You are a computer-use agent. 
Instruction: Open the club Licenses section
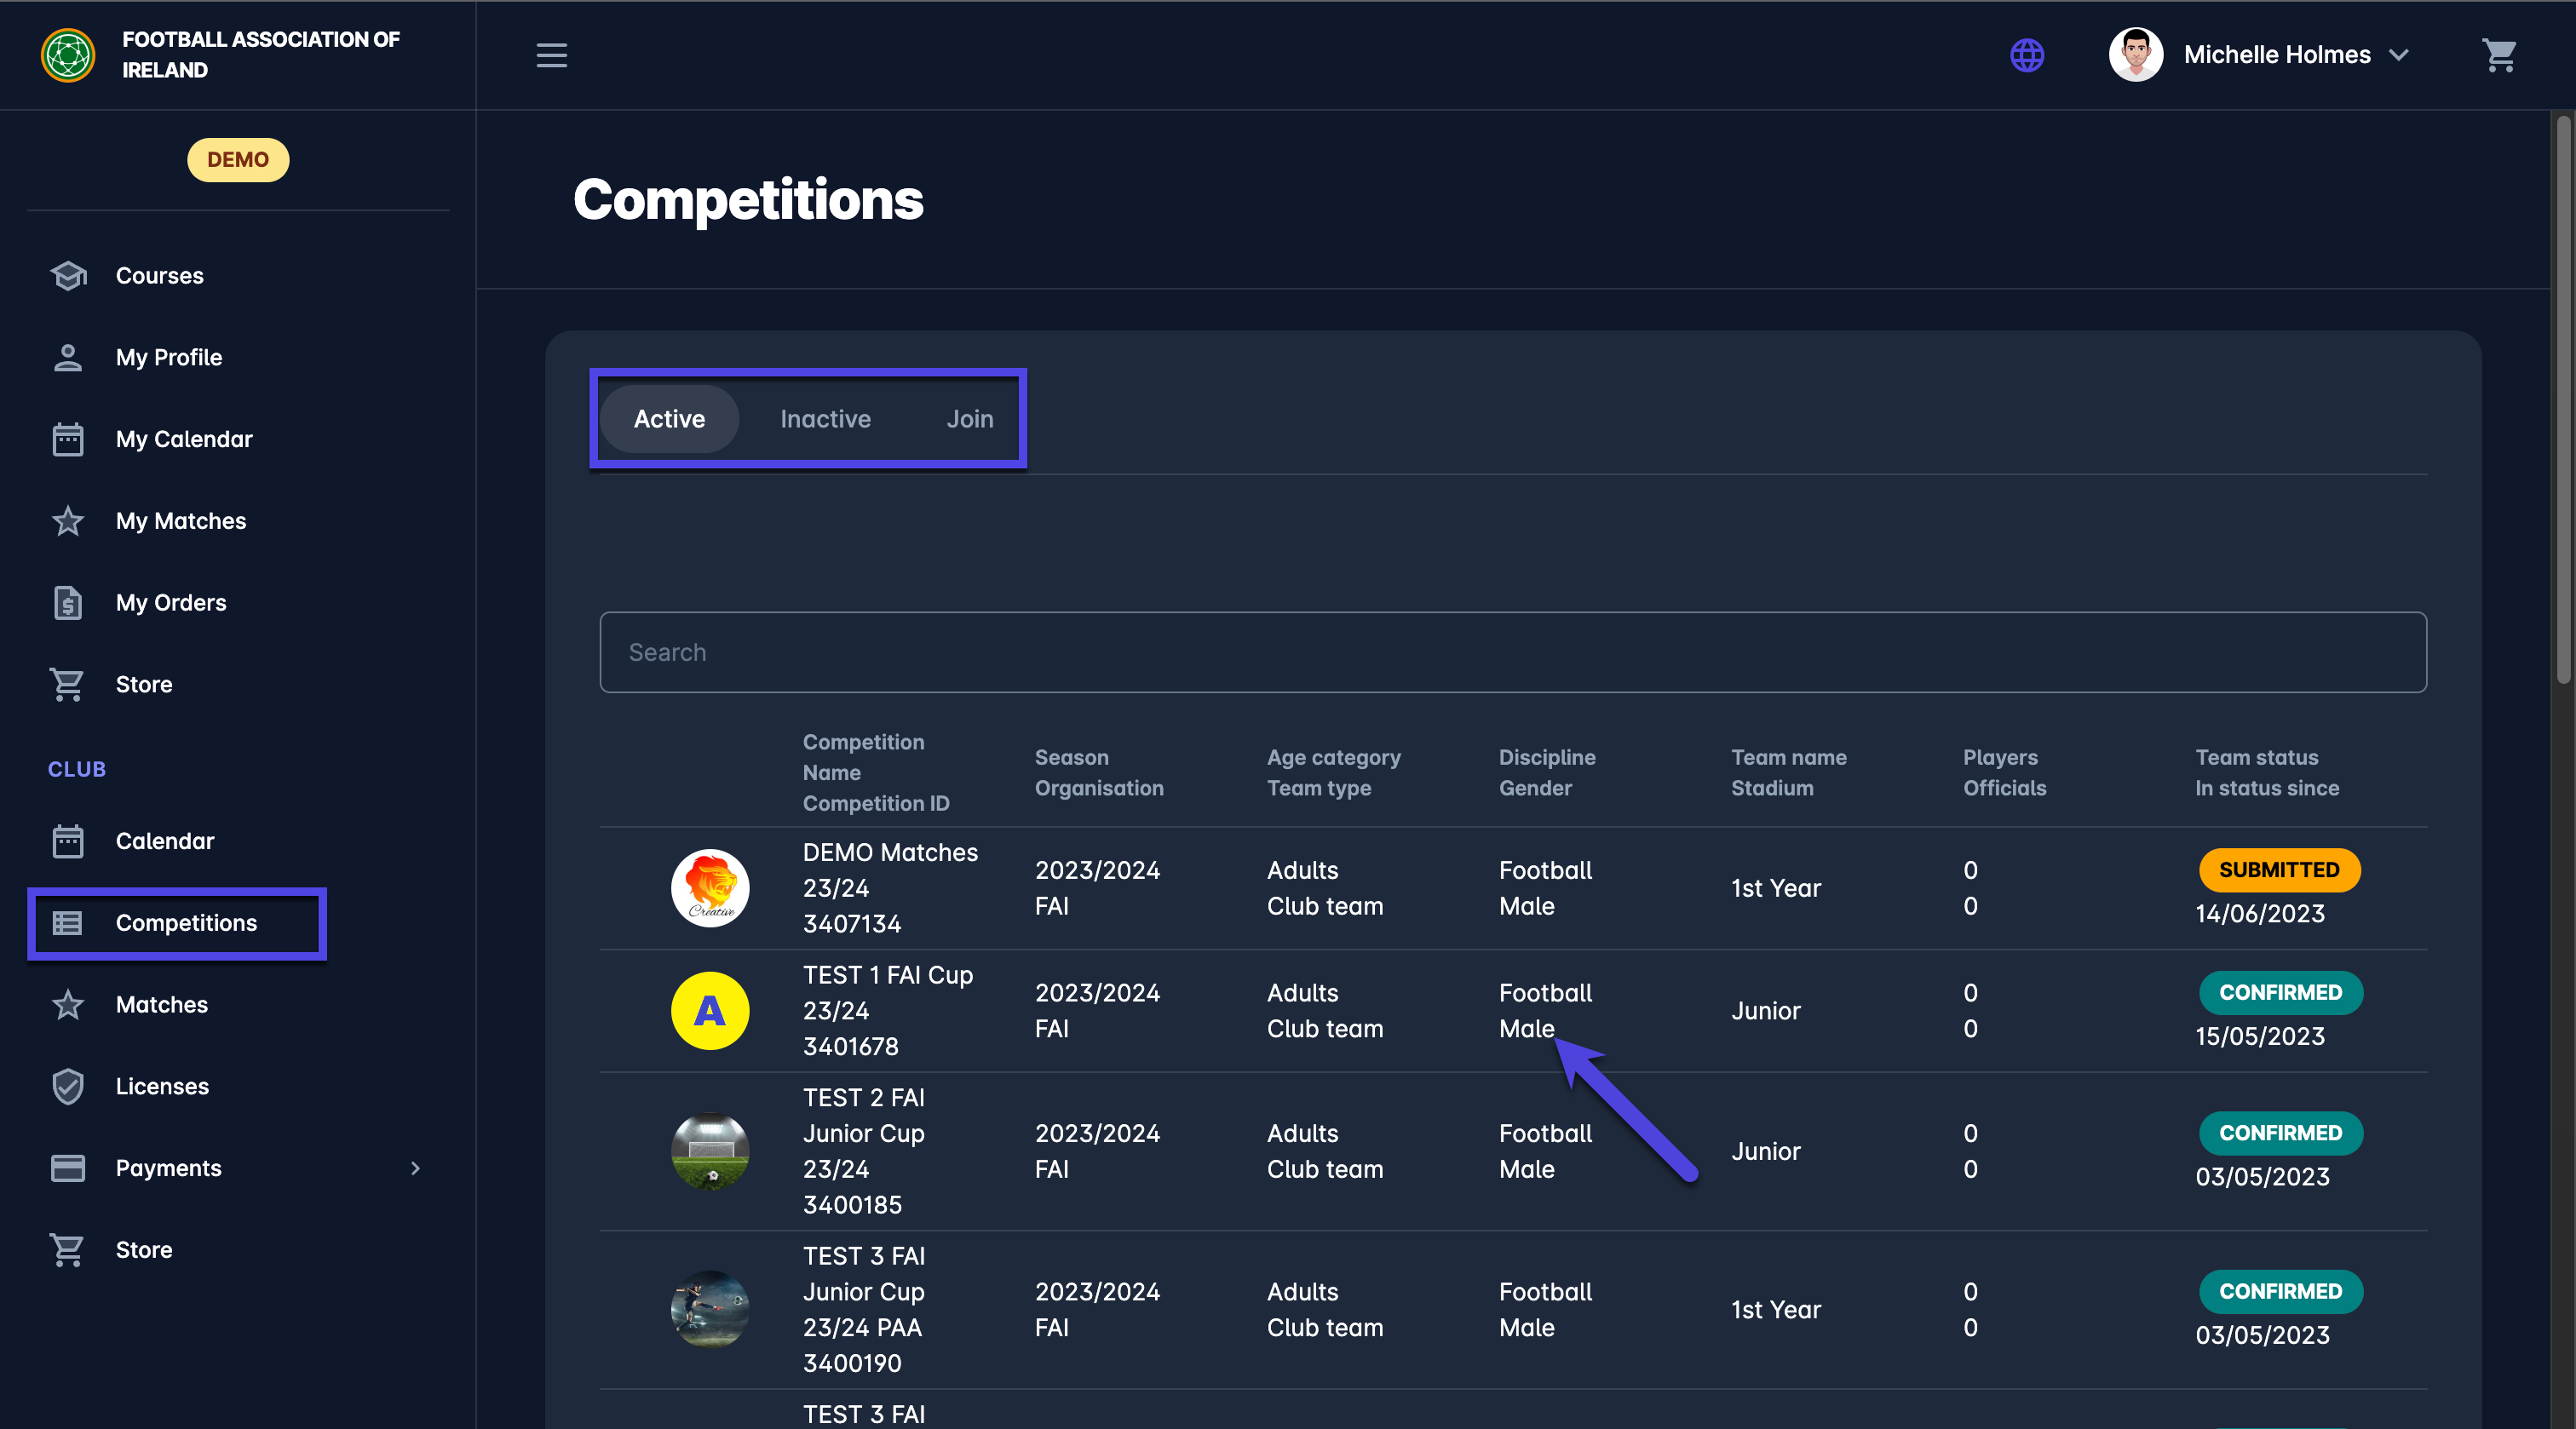(162, 1086)
